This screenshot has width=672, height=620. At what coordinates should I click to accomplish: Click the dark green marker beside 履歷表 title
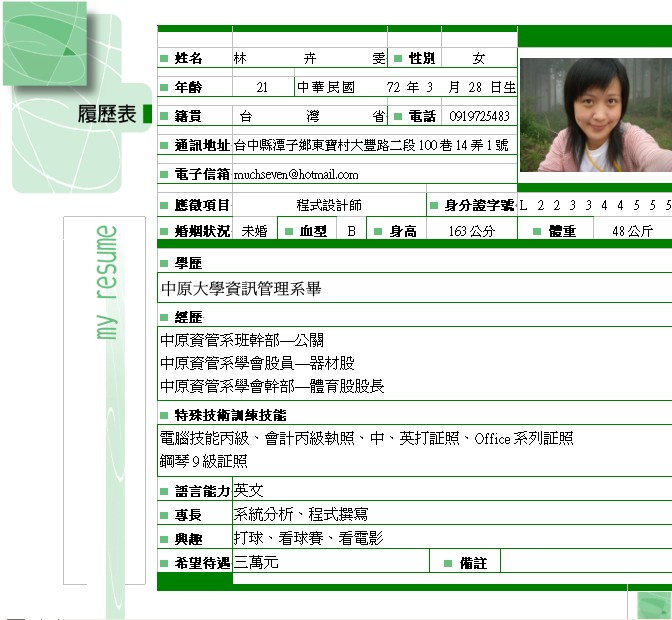click(x=147, y=114)
